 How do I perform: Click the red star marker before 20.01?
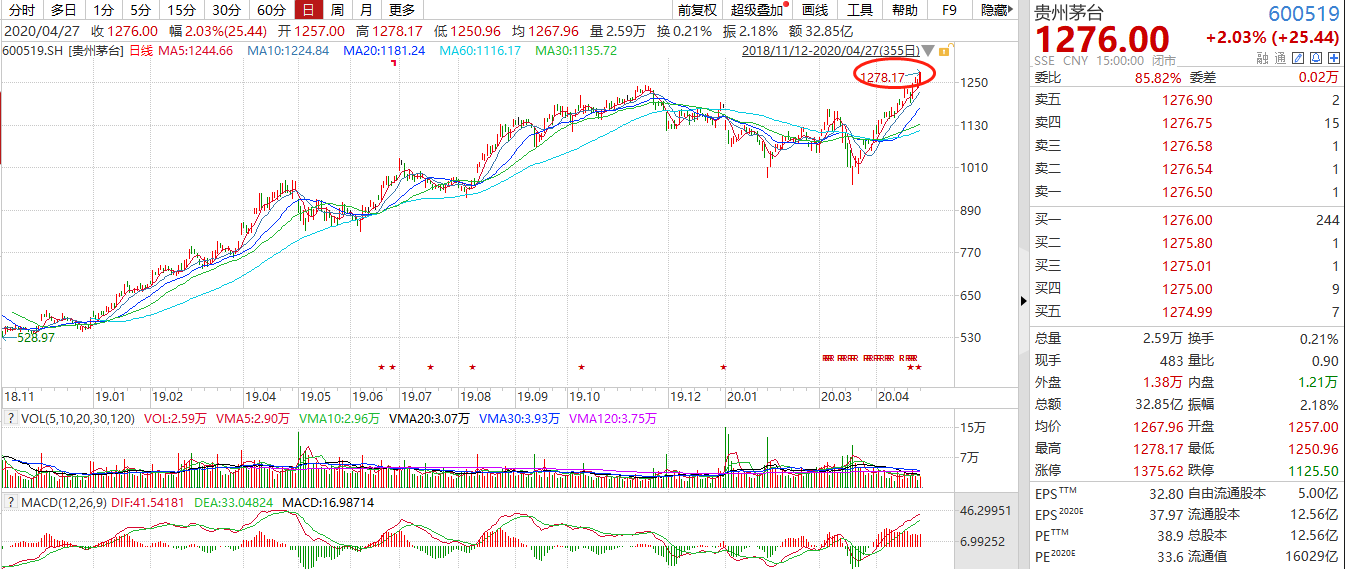(723, 368)
